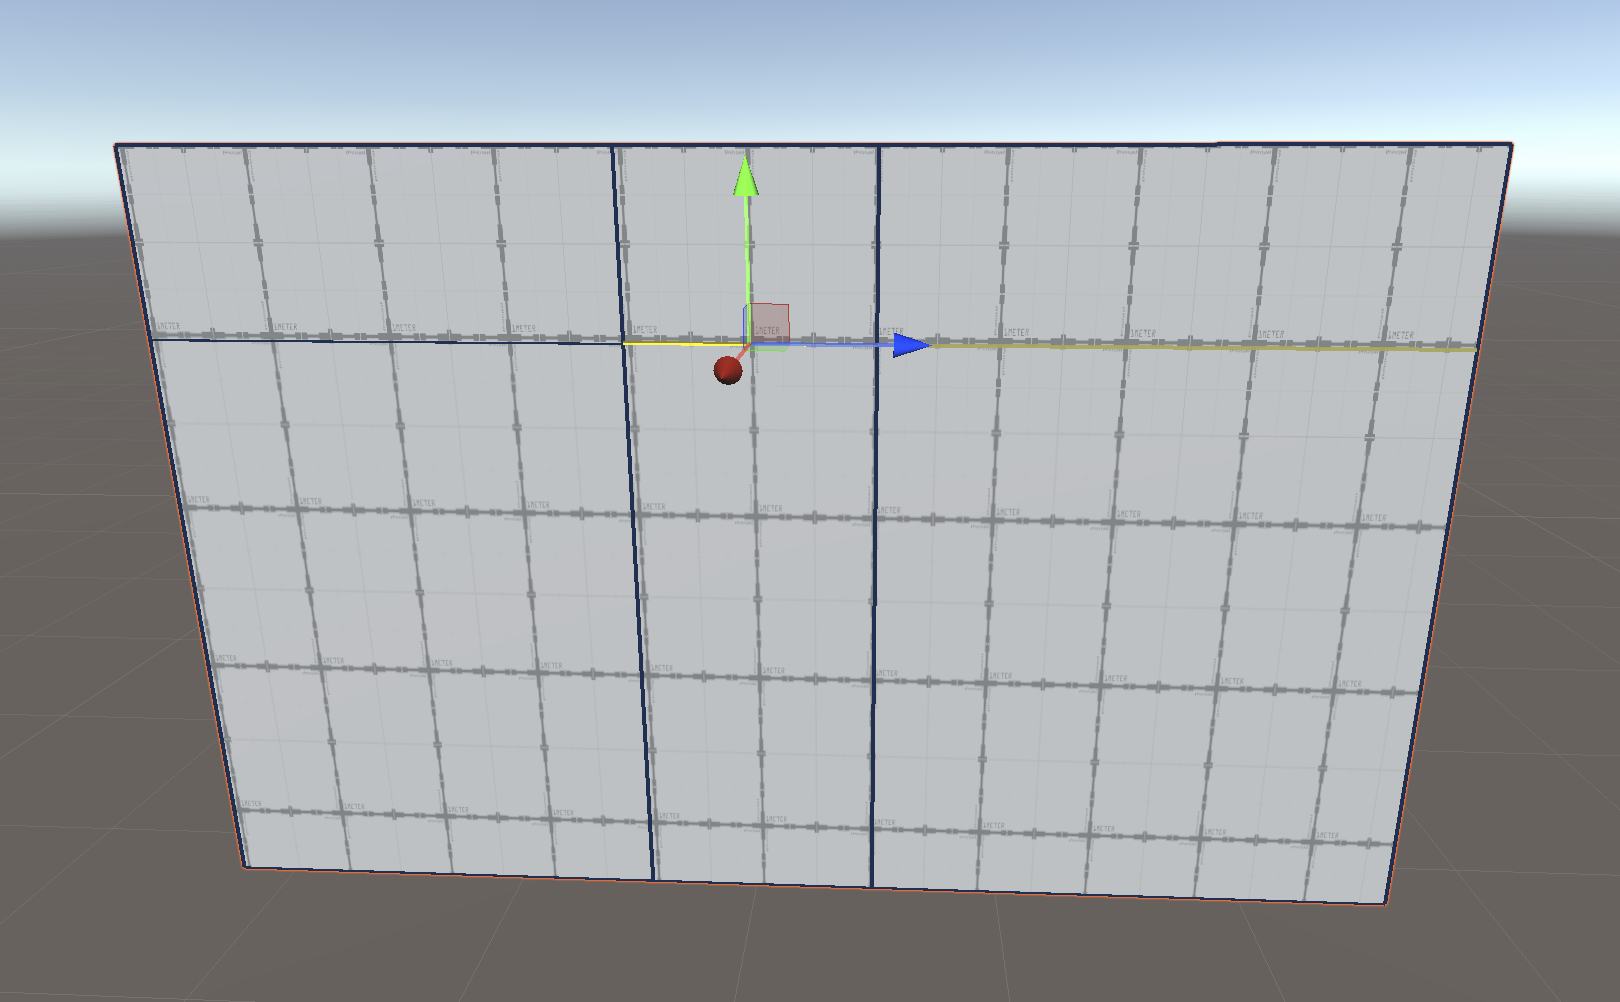Select the dark vertical edge left of the gizmo
1620x1002 pixels.
(x=632, y=513)
